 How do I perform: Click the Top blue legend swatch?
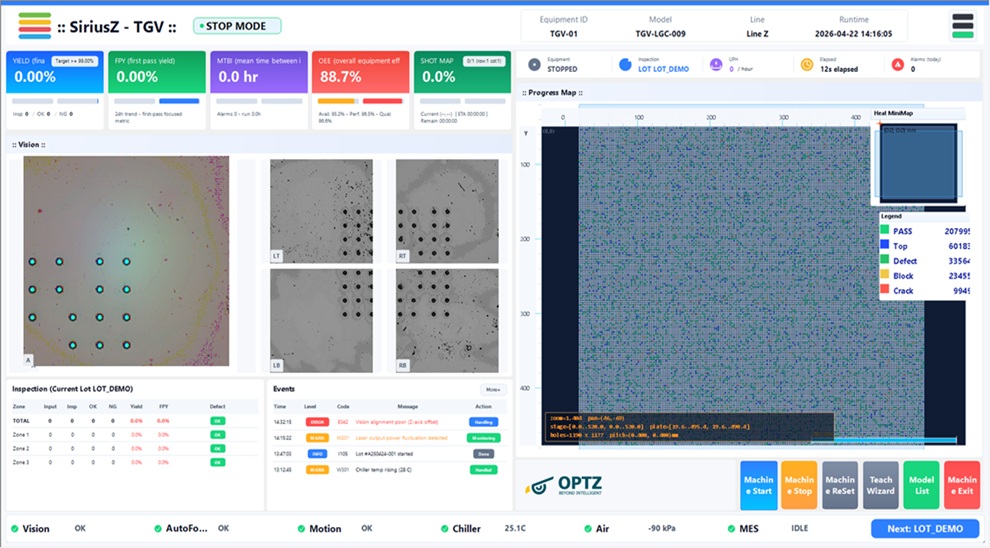pos(885,245)
